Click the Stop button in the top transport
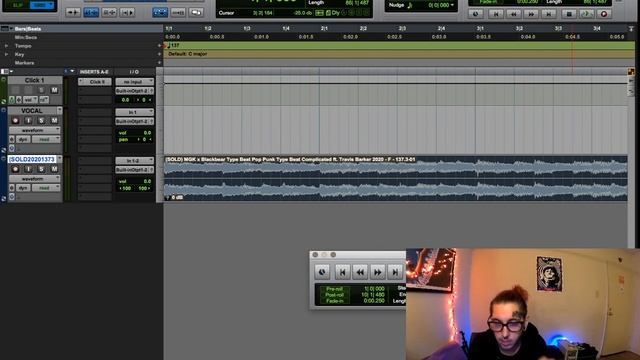This screenshot has height=360, width=640. click(x=569, y=14)
